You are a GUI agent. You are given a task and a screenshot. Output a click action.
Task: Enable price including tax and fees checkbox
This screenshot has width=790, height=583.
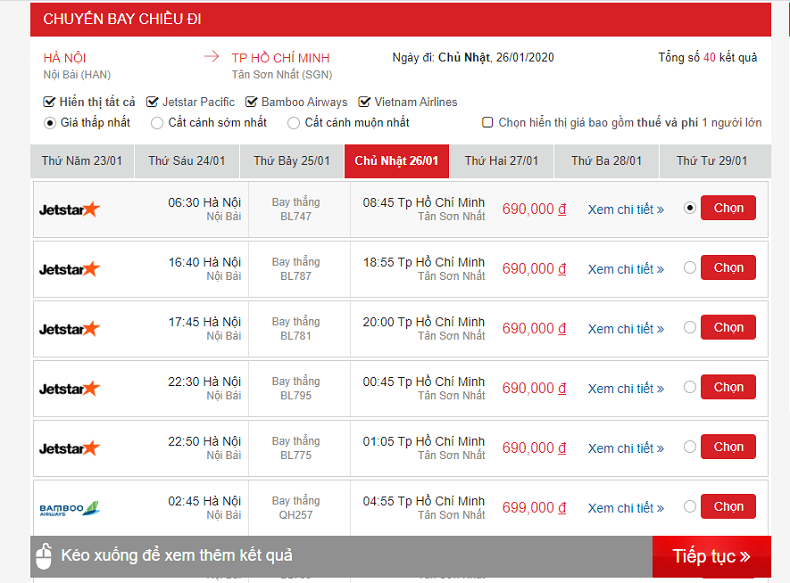[487, 122]
